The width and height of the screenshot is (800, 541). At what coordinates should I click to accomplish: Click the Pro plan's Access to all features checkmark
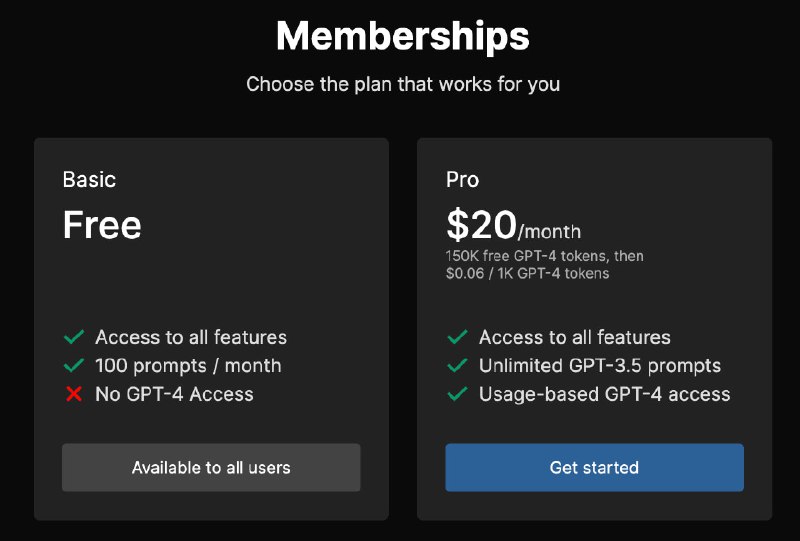click(x=457, y=338)
